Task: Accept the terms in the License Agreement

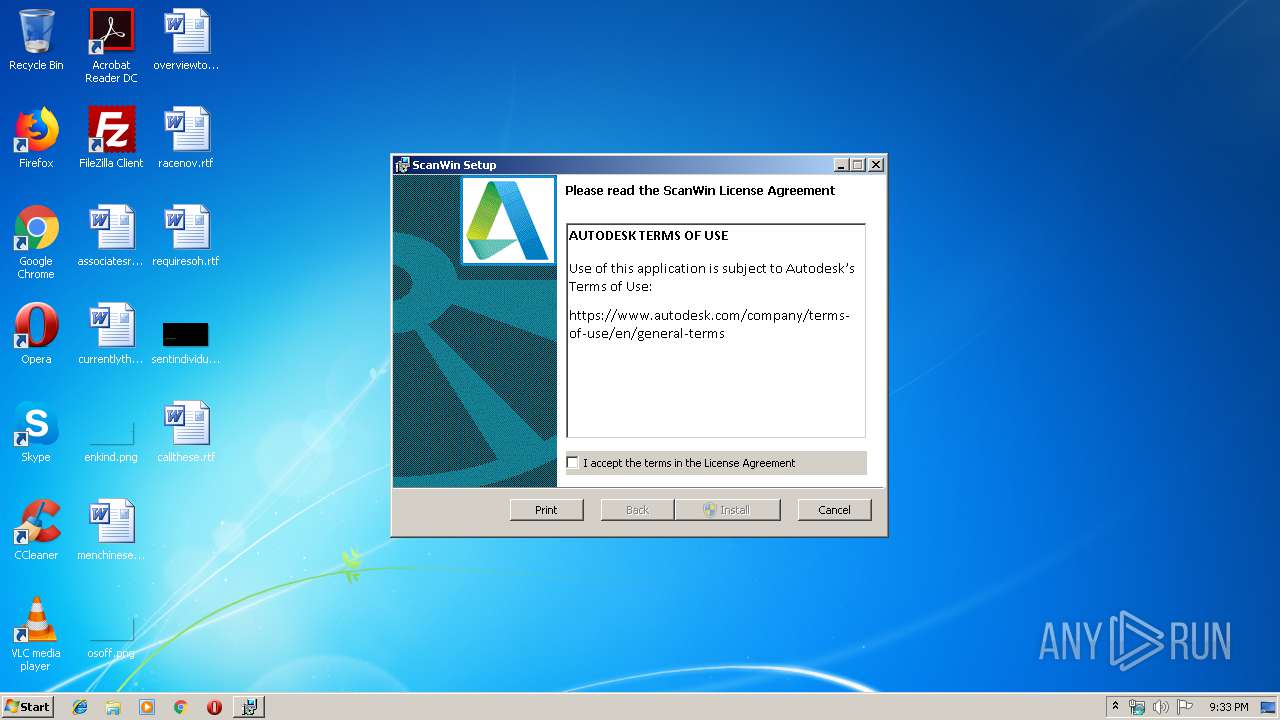Action: (573, 462)
